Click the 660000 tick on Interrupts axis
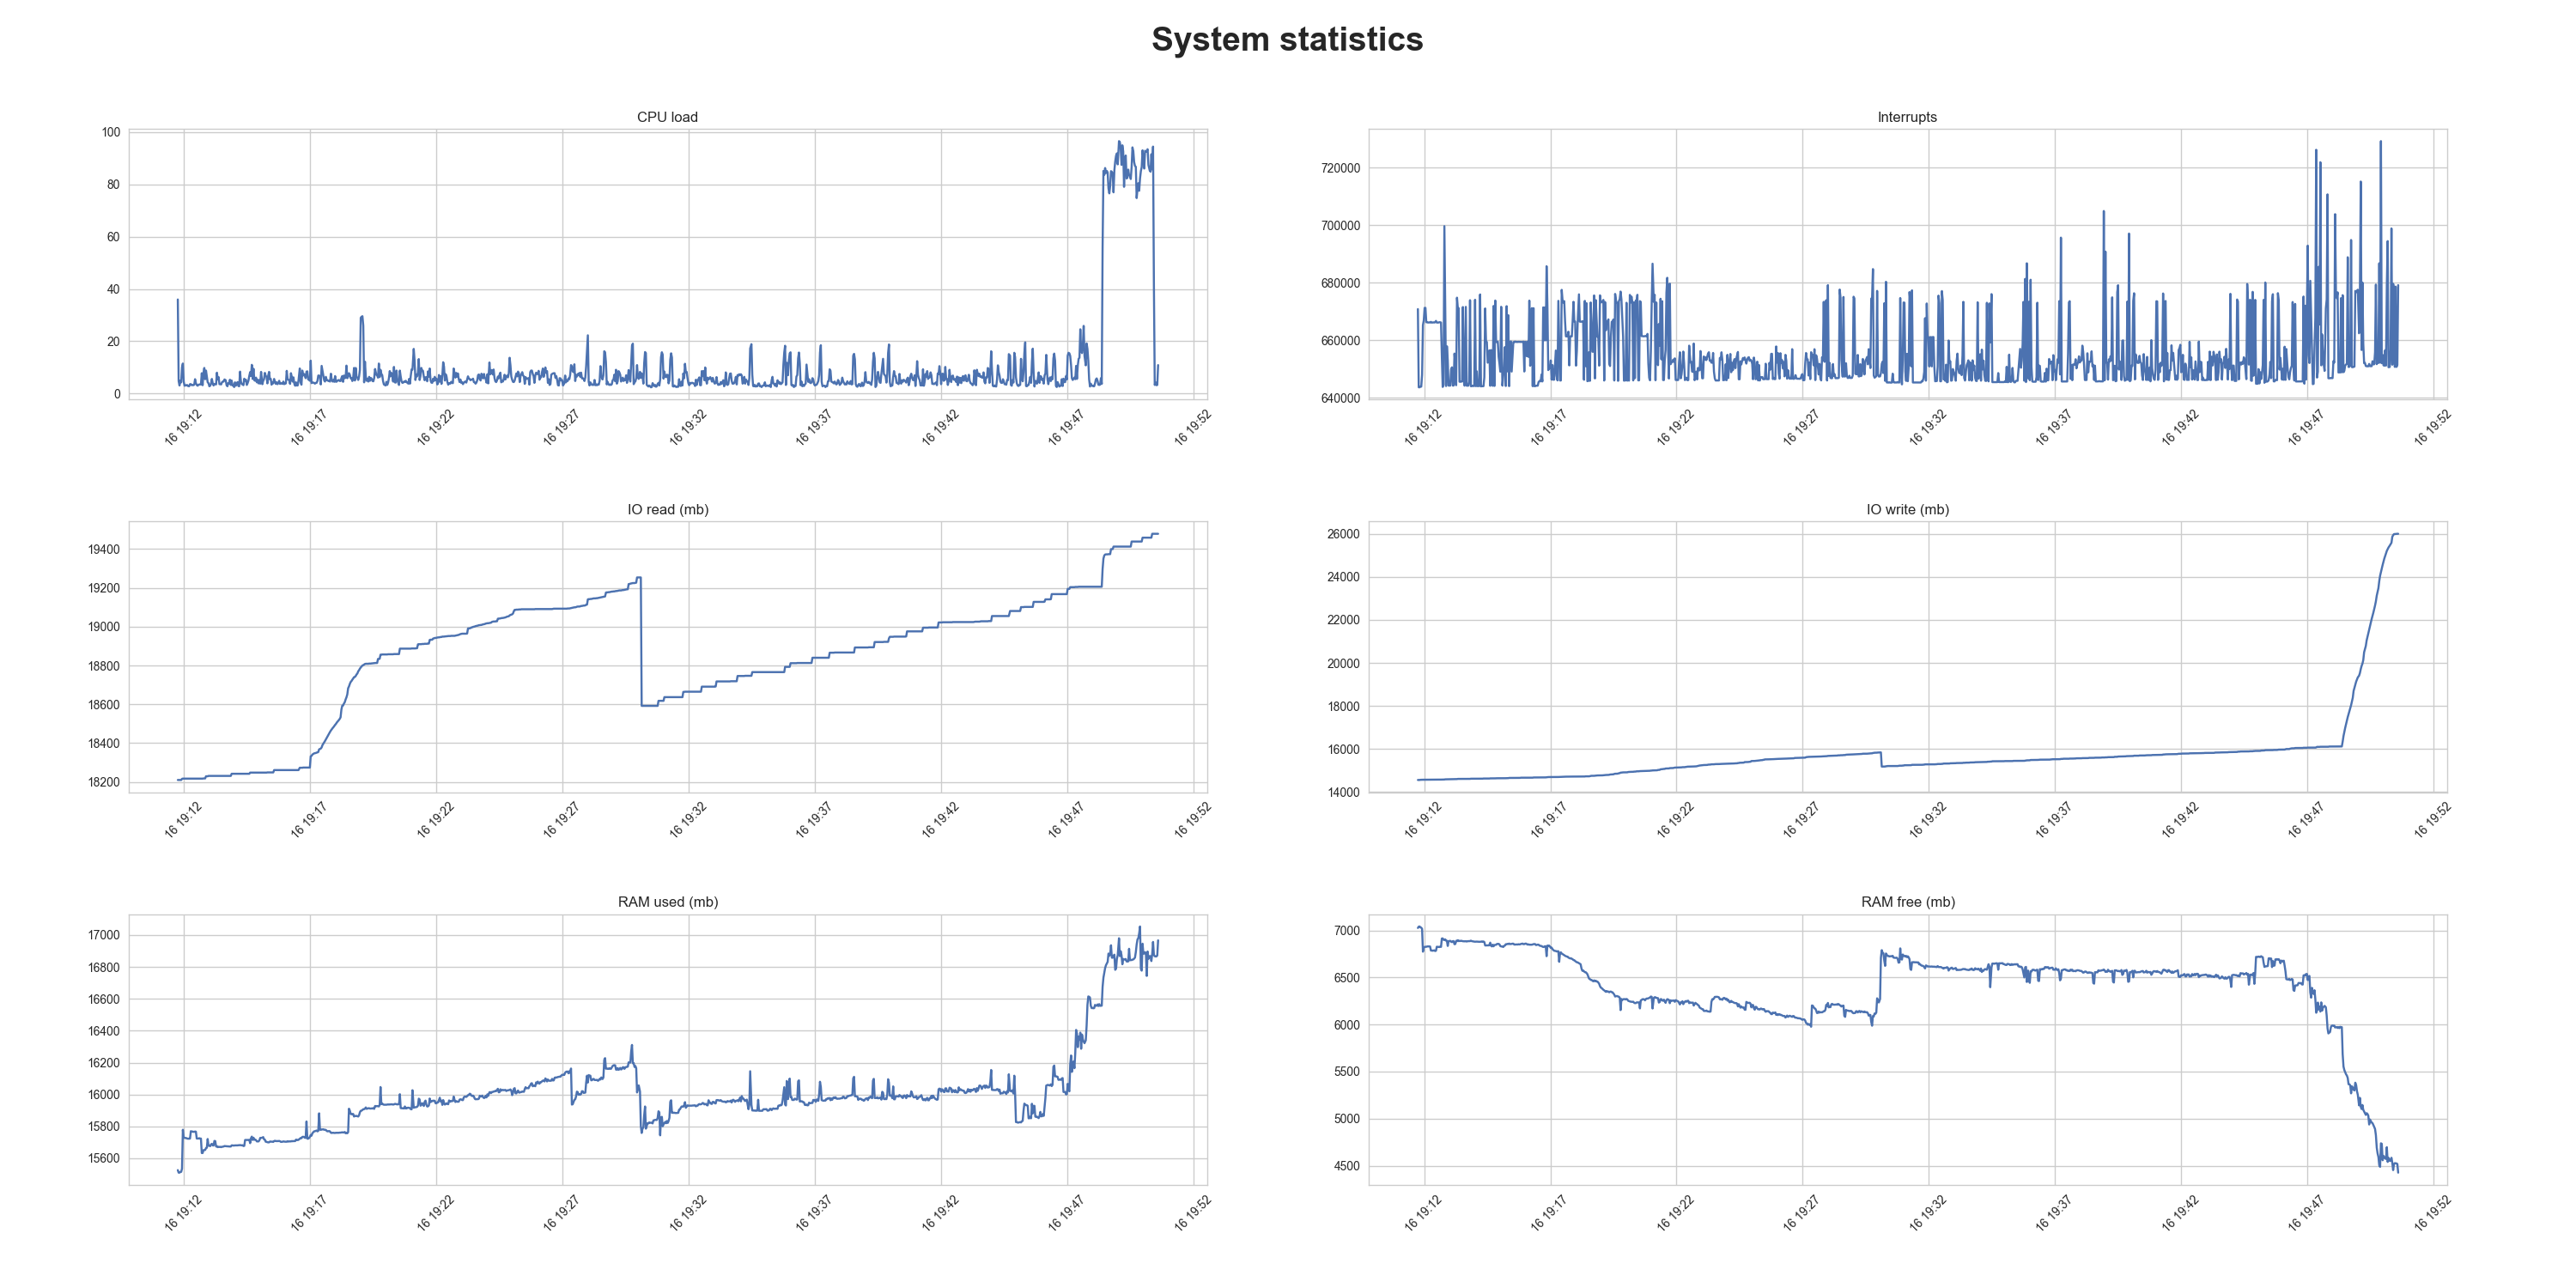Screen dimensions: 2576x1288 tap(1340, 341)
